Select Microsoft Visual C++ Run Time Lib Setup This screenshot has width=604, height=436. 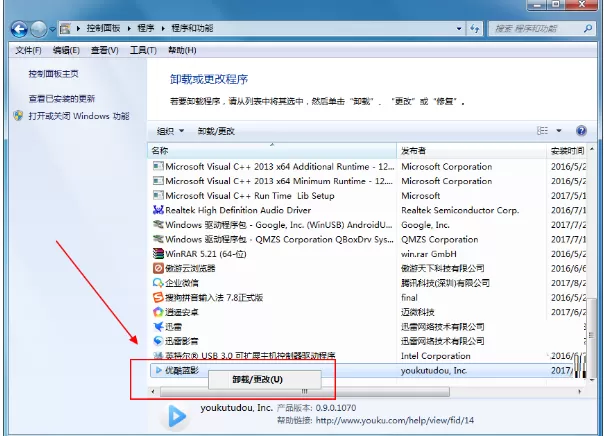[250, 196]
